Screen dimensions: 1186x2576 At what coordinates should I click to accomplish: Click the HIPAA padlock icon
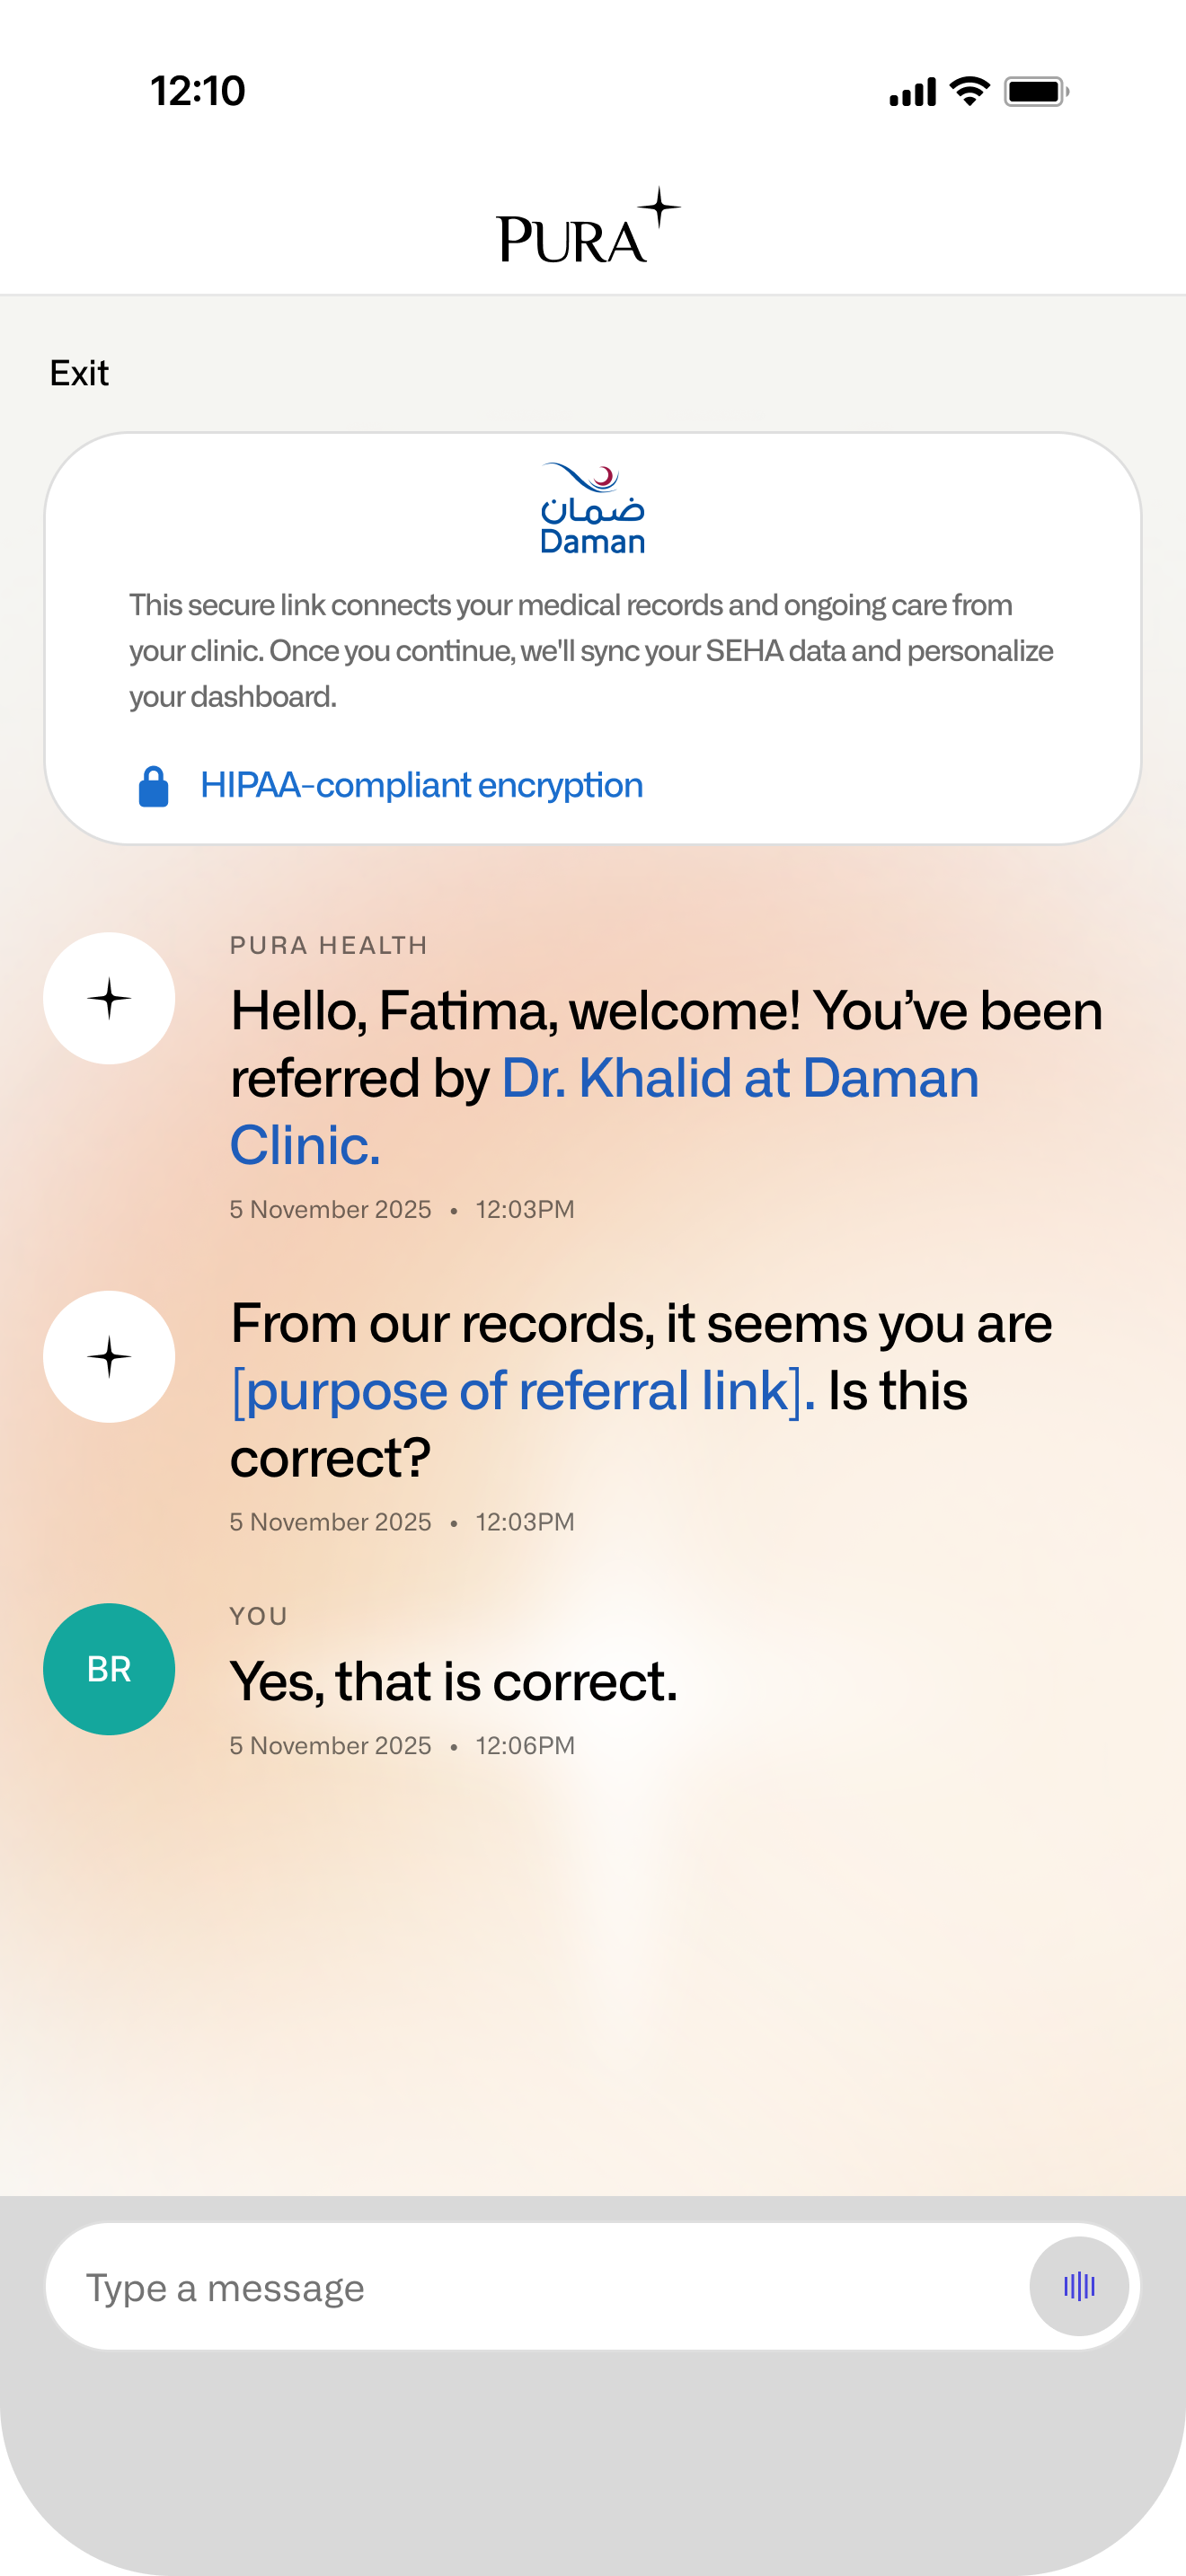[155, 786]
